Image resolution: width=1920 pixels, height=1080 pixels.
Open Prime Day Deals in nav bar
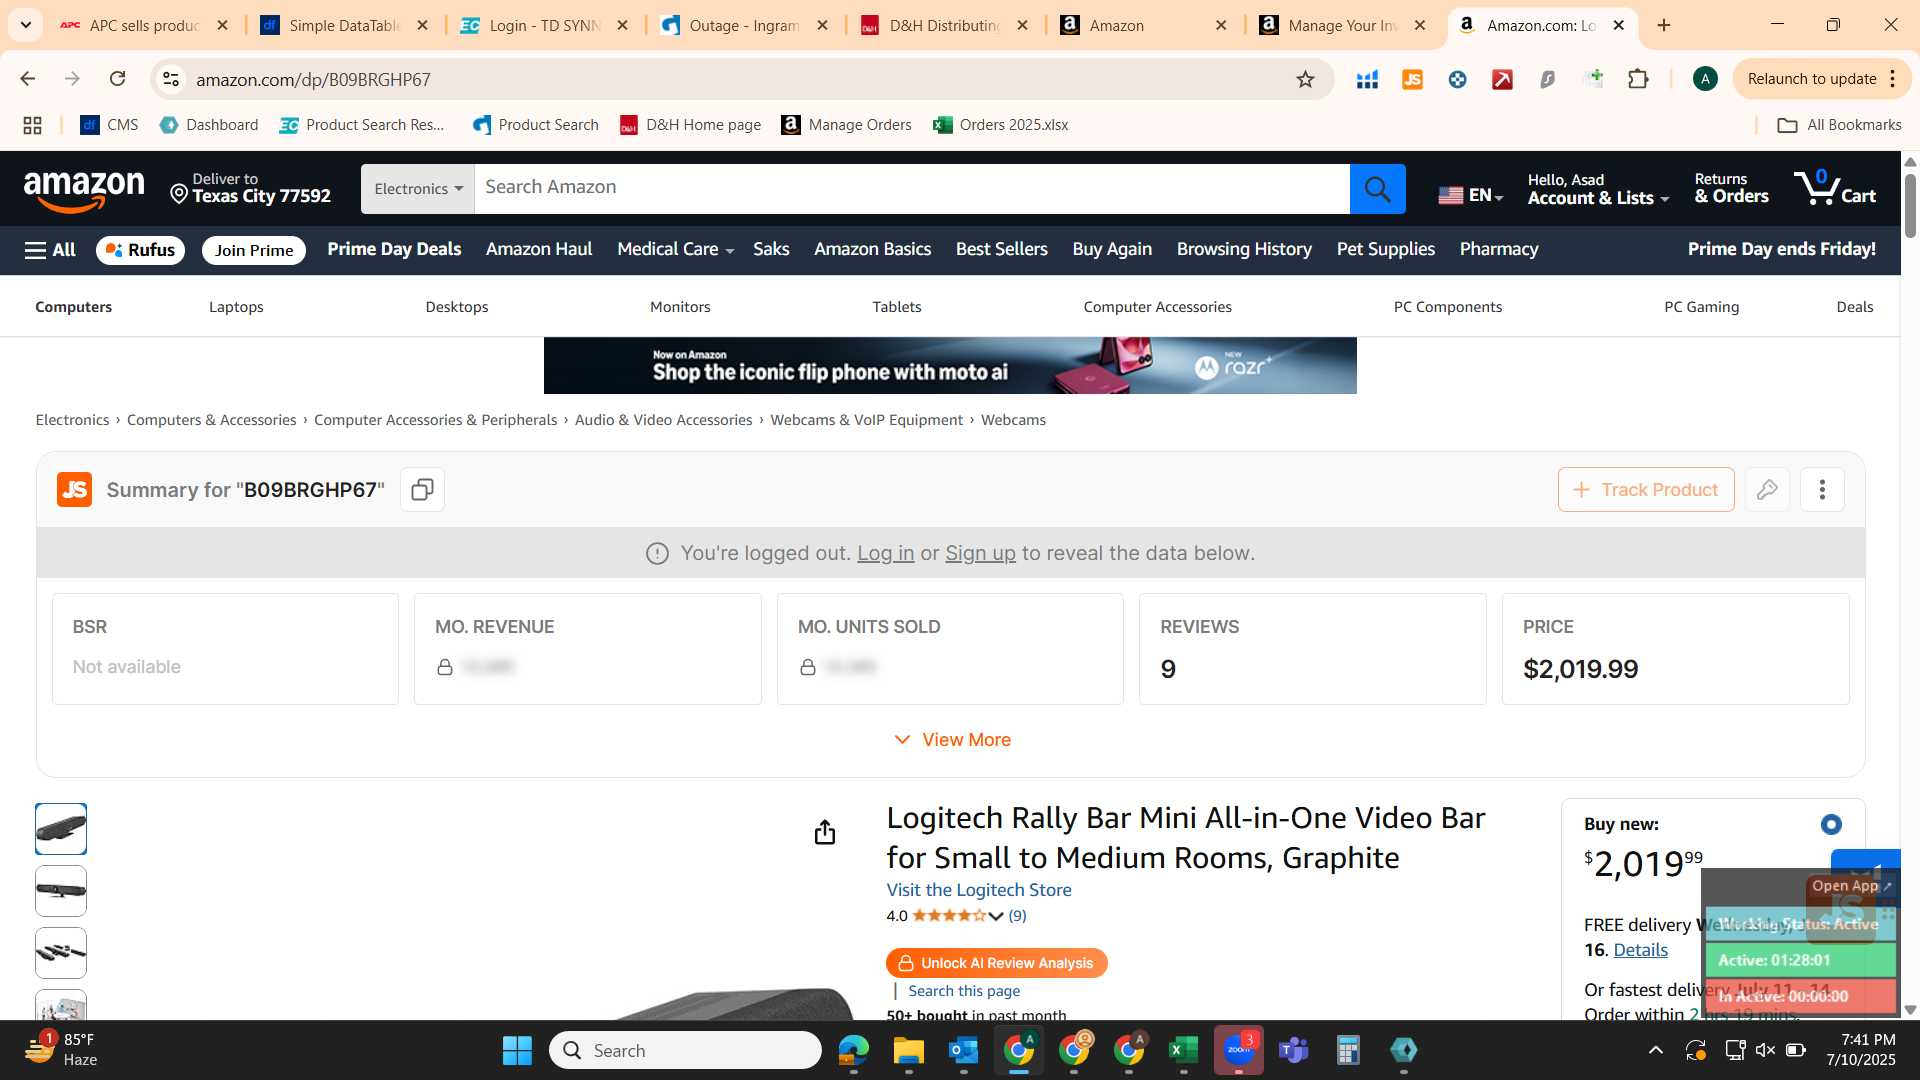click(x=394, y=249)
